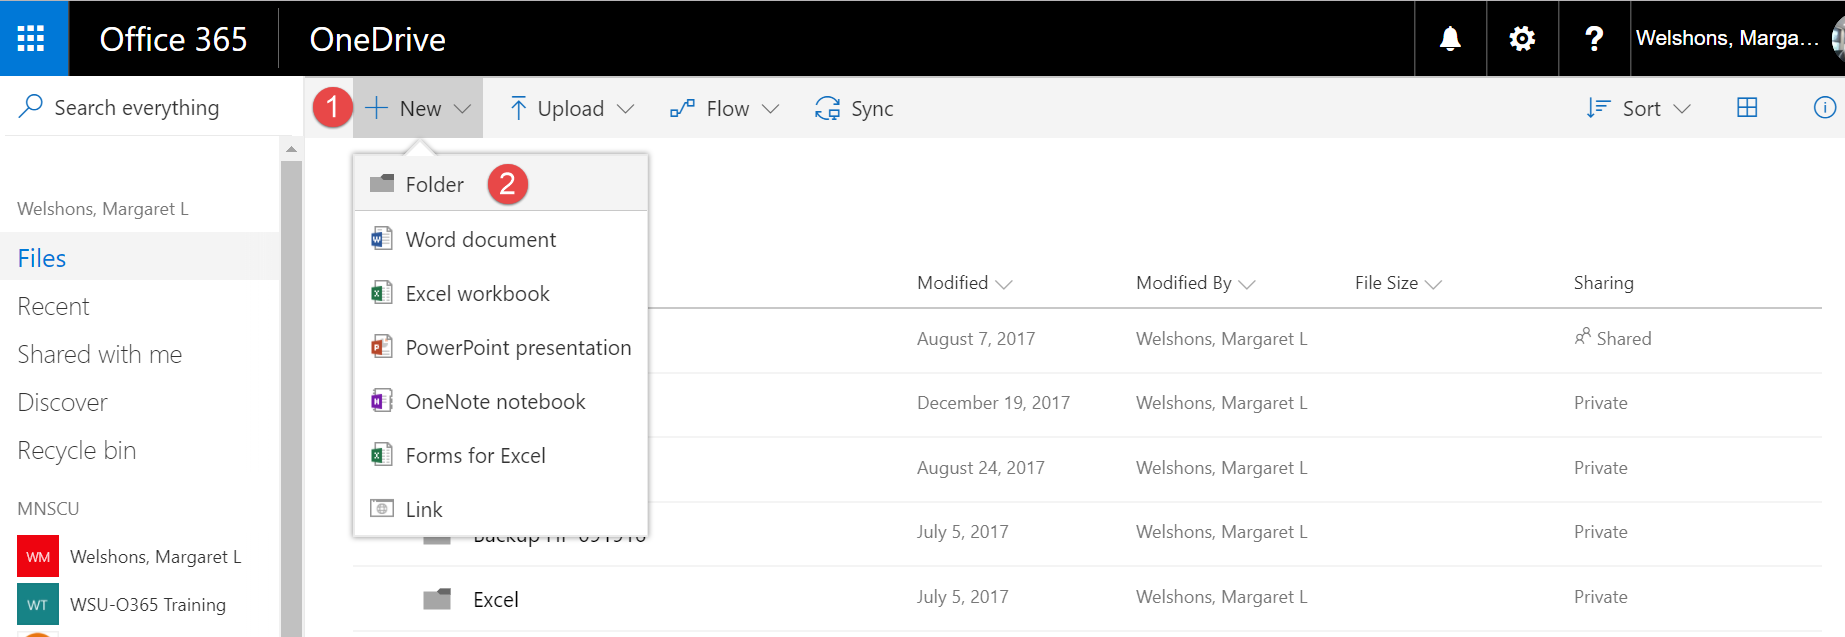Image resolution: width=1845 pixels, height=637 pixels.
Task: Click the left sidebar scrollbar up arrow
Action: click(291, 149)
